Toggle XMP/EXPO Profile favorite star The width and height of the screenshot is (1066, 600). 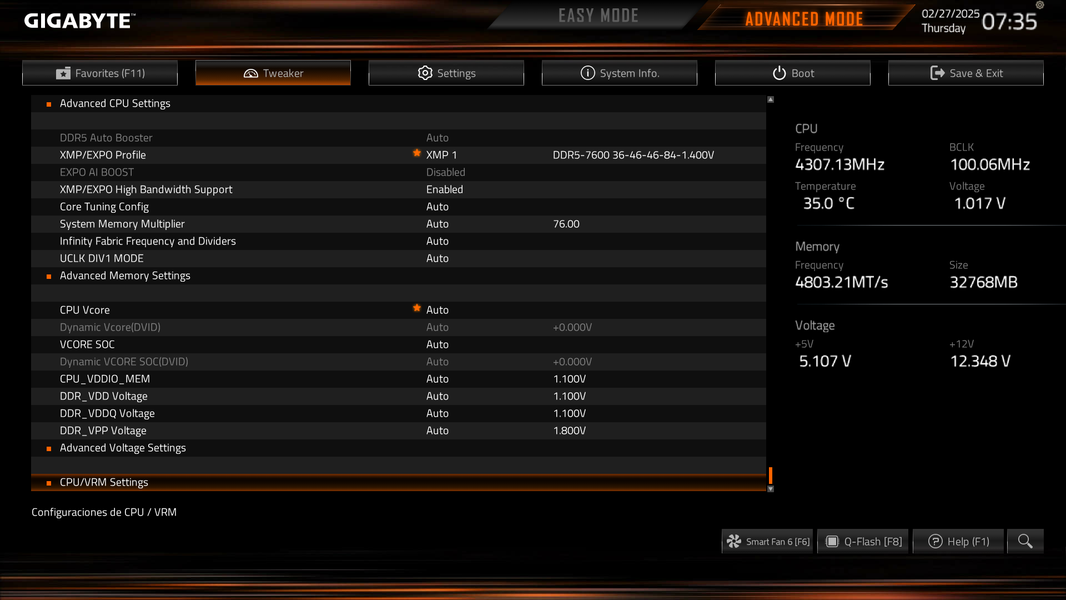(x=417, y=154)
